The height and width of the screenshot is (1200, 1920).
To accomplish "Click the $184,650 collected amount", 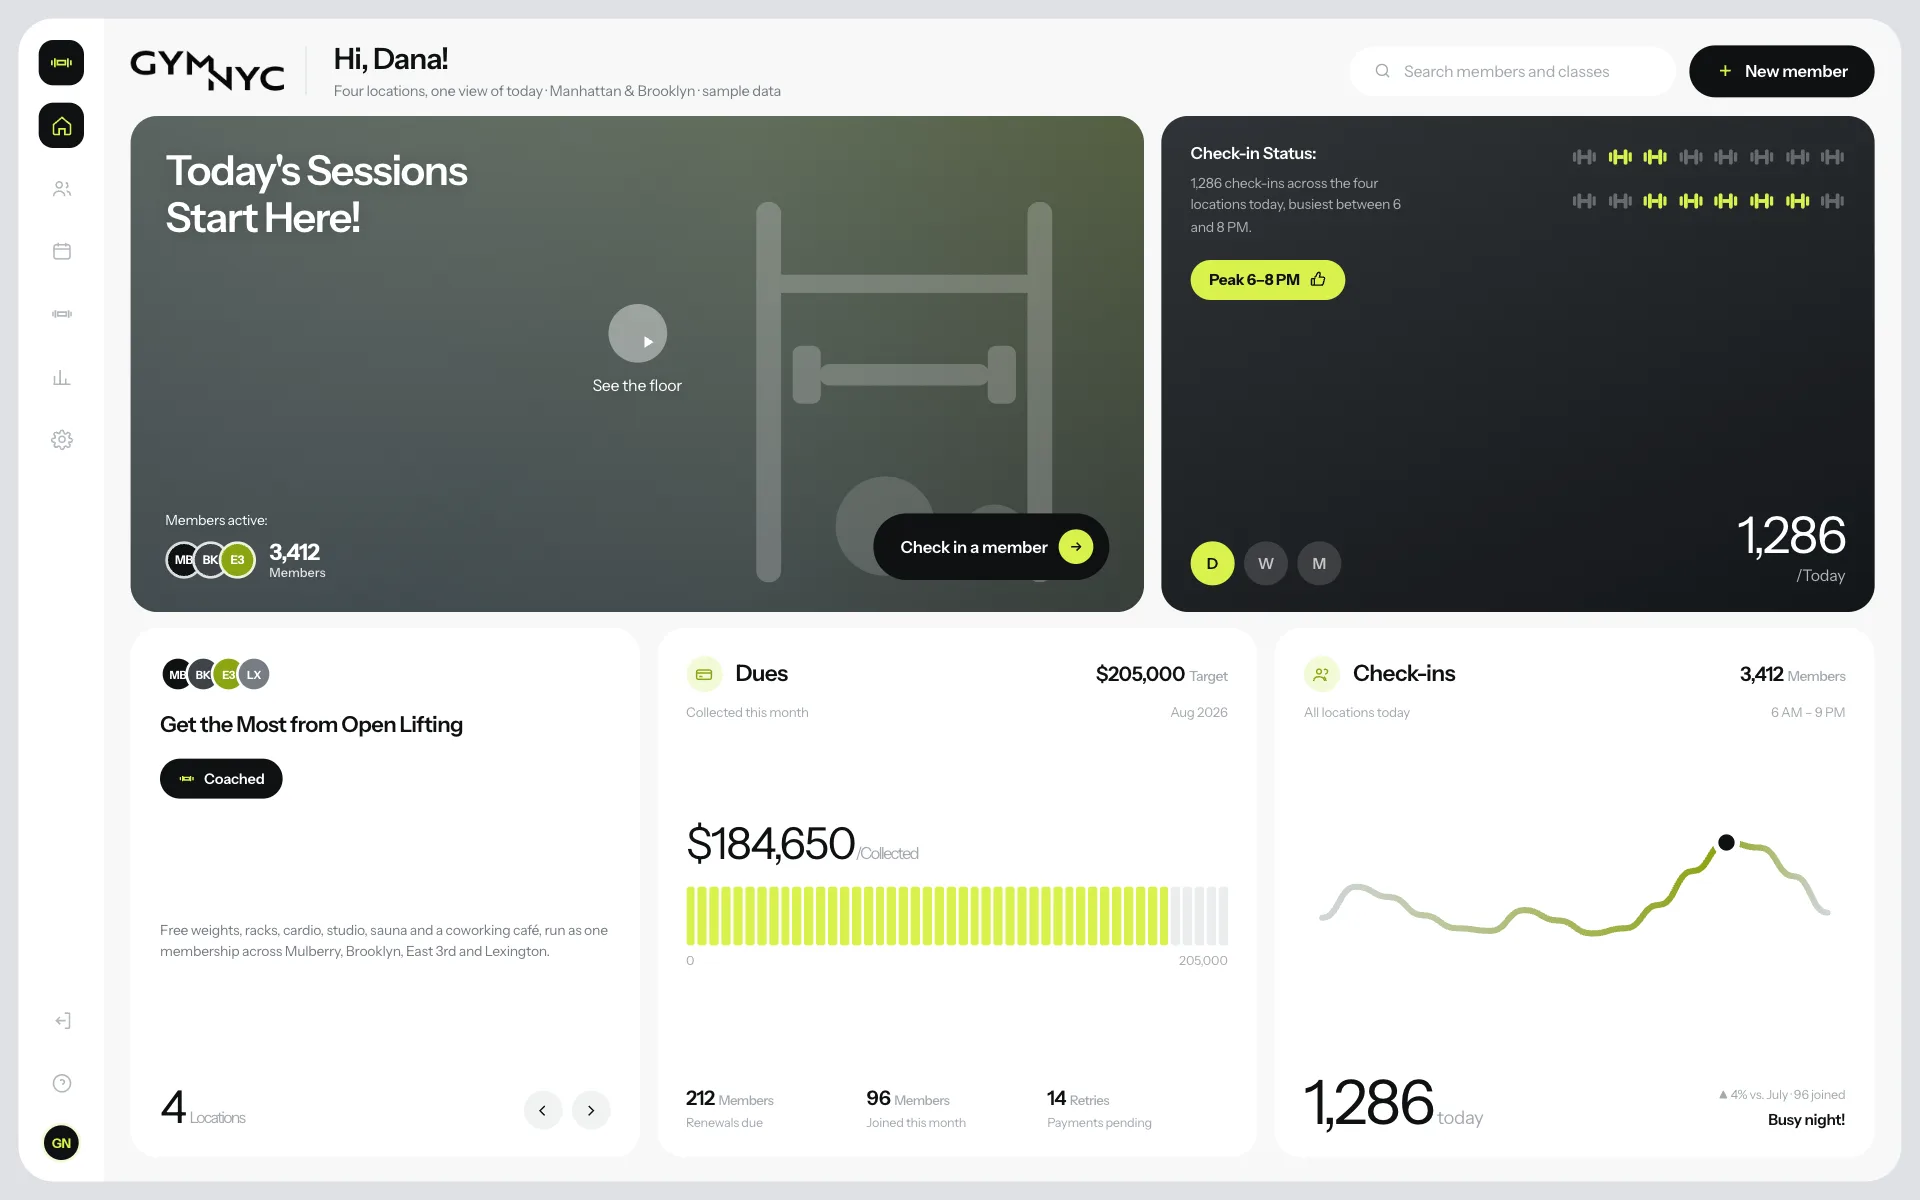I will pyautogui.click(x=770, y=843).
